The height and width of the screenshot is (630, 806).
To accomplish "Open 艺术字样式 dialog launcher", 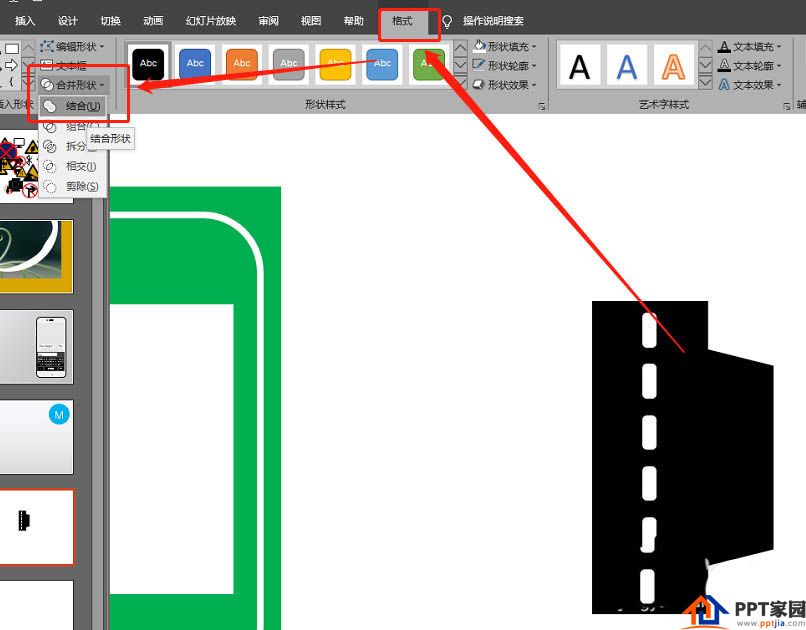I will pos(786,106).
